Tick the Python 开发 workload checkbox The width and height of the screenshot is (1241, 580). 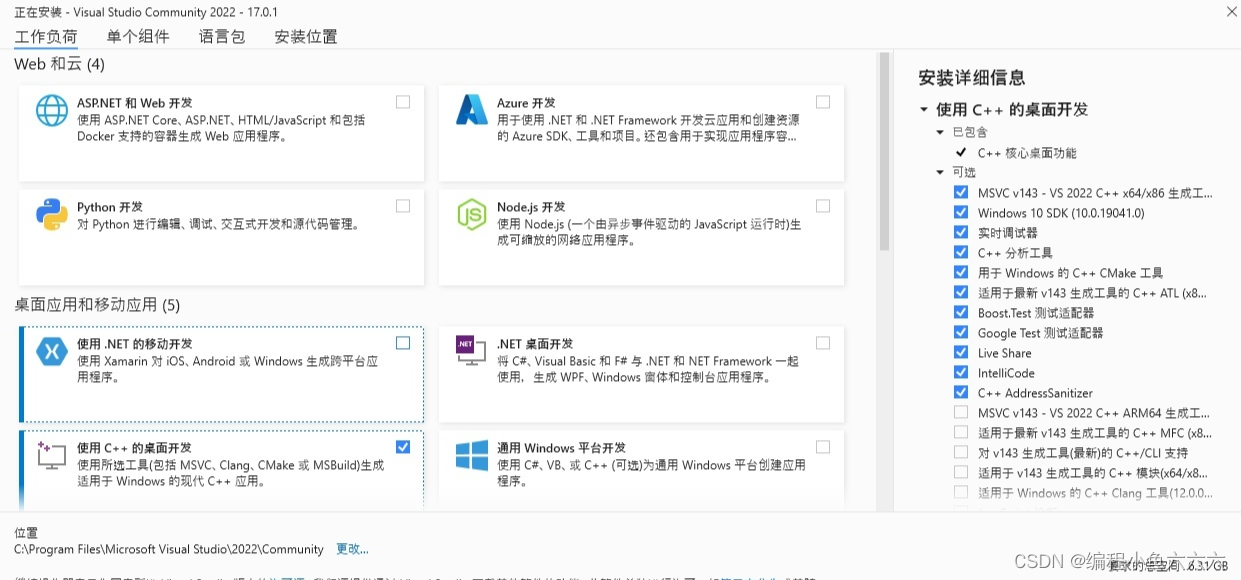403,206
